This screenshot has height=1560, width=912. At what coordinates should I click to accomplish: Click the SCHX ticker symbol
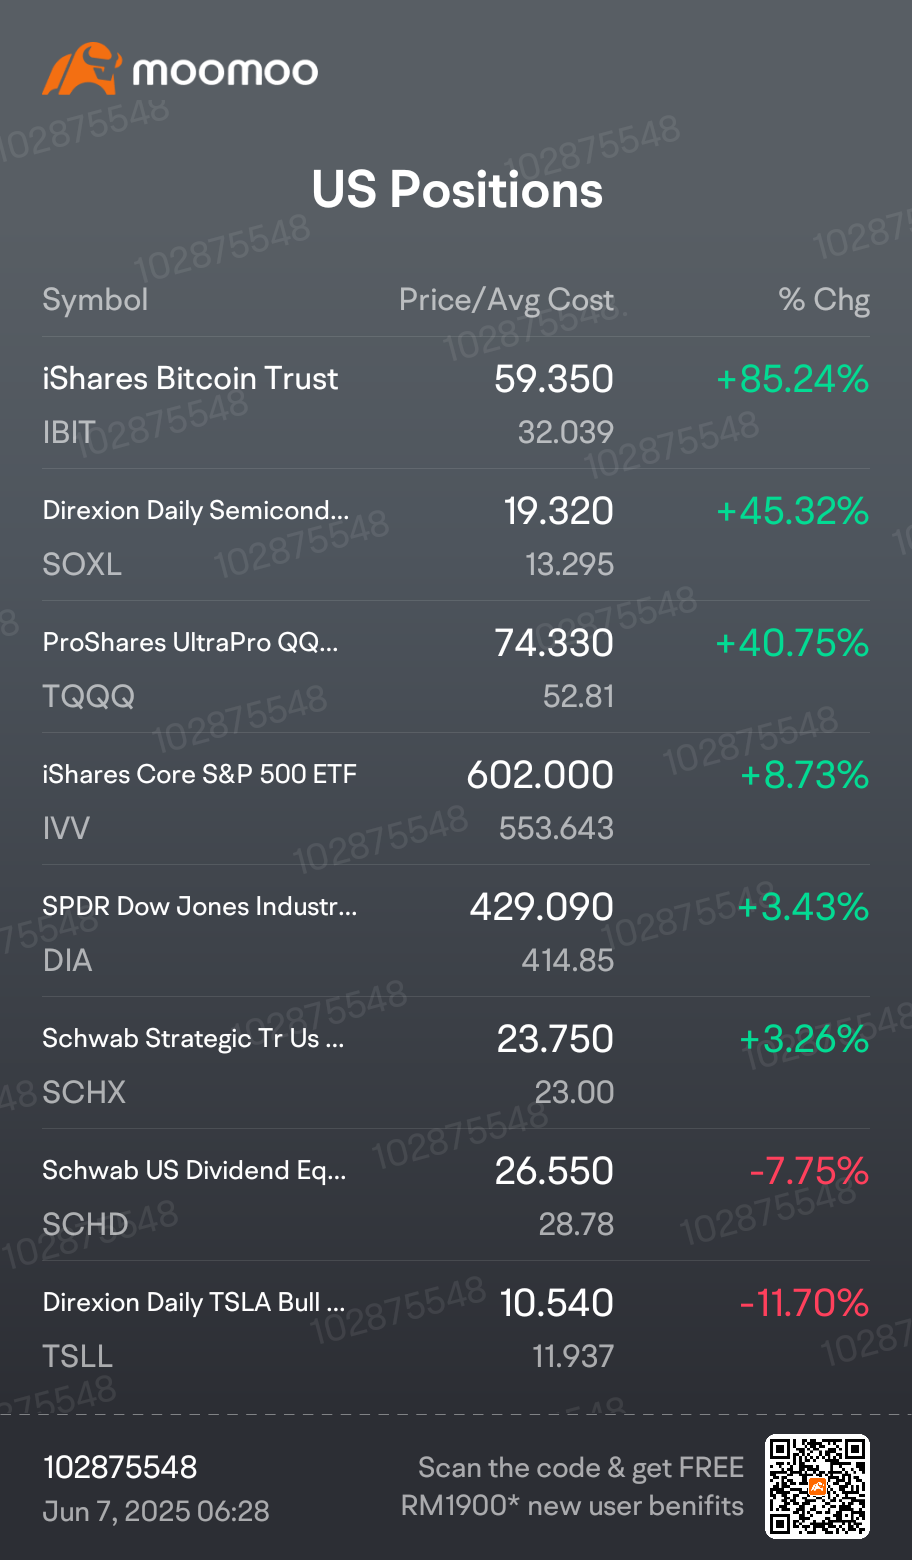tap(84, 1092)
